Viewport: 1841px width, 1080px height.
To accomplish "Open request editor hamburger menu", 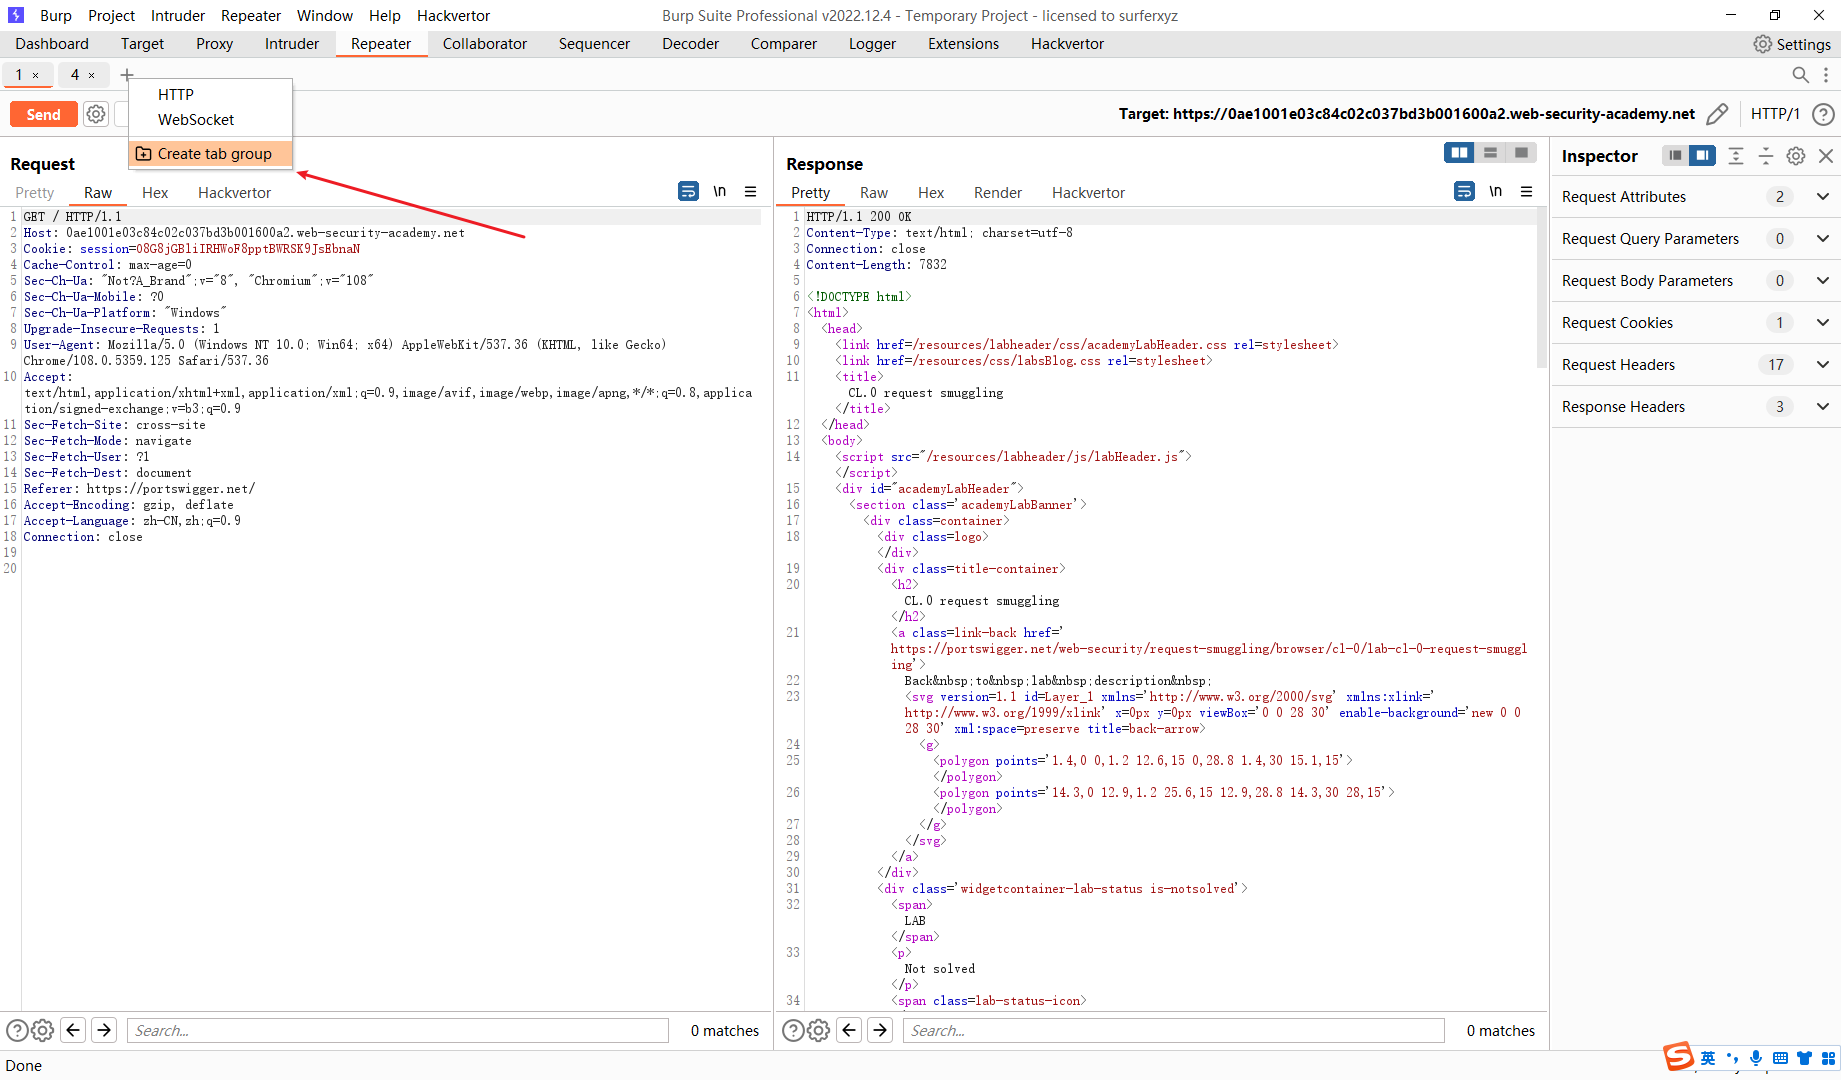I will (751, 191).
